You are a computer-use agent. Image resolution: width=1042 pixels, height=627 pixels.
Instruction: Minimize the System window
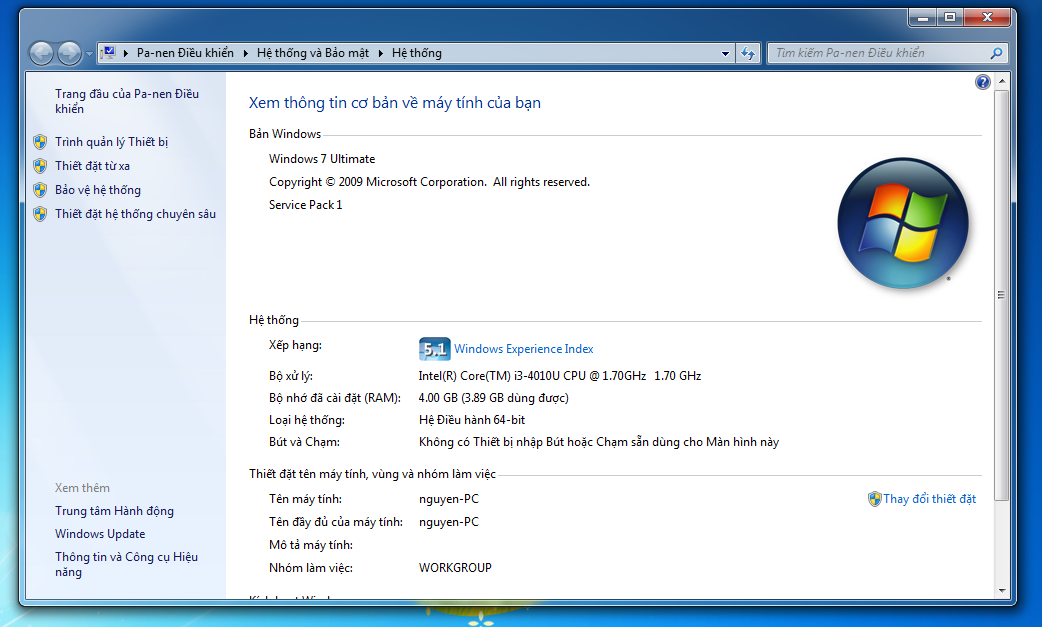pyautogui.click(x=922, y=18)
